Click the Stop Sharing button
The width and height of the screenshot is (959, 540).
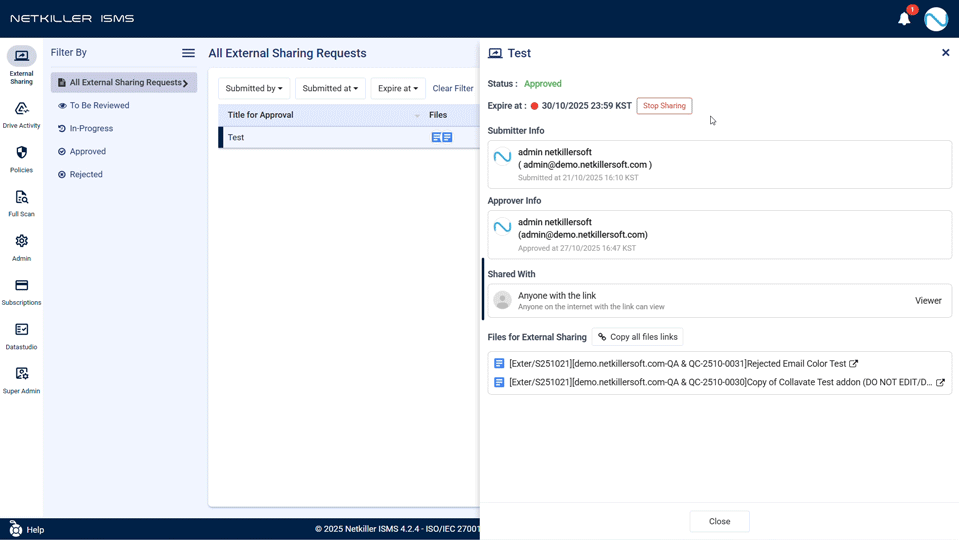pyautogui.click(x=664, y=106)
